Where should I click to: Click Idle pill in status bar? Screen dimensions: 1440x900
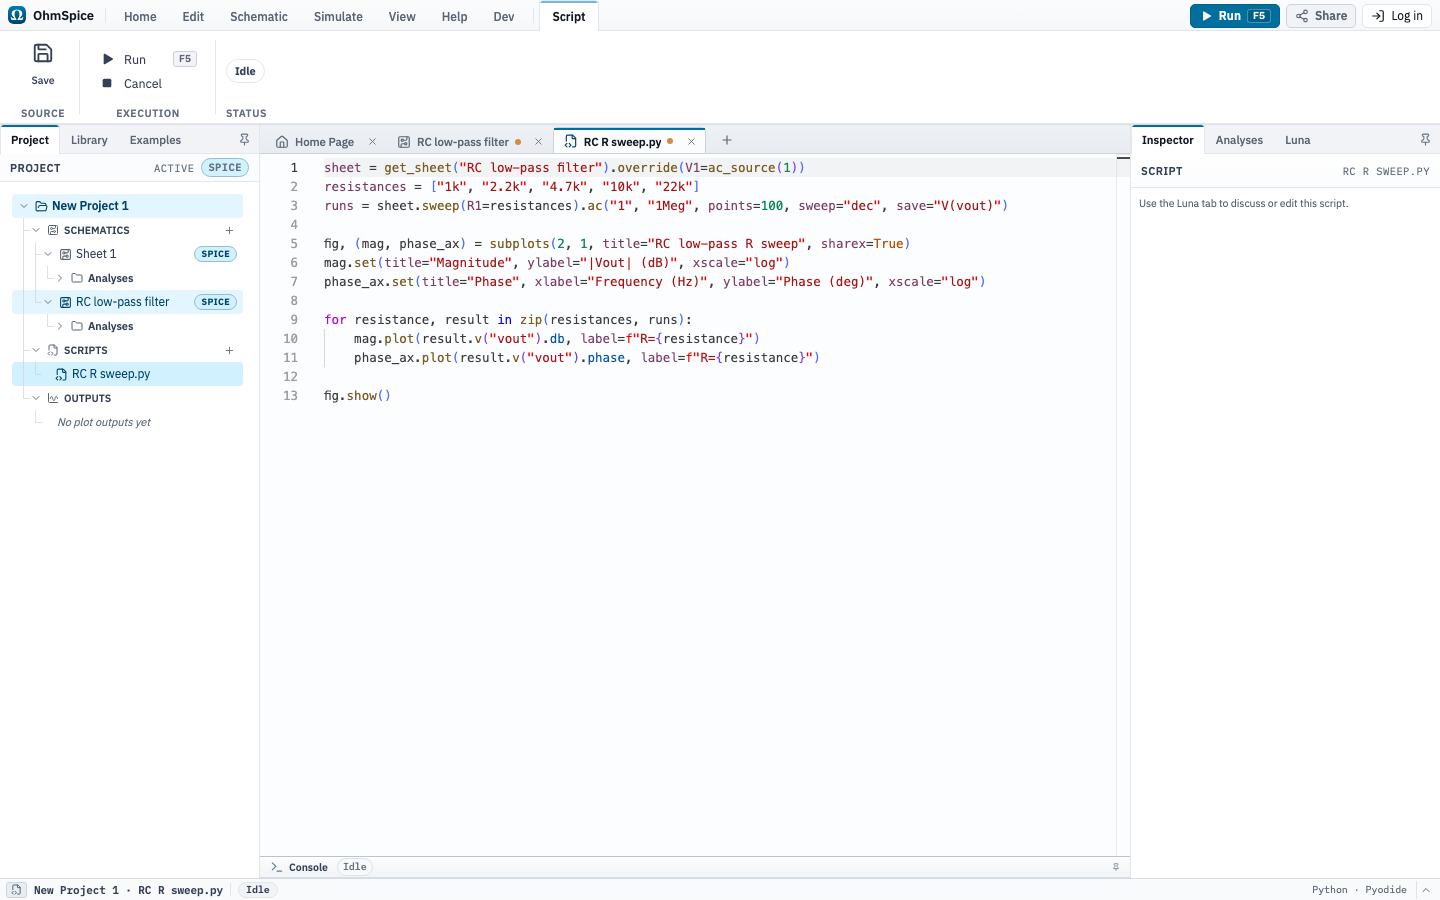(x=258, y=890)
